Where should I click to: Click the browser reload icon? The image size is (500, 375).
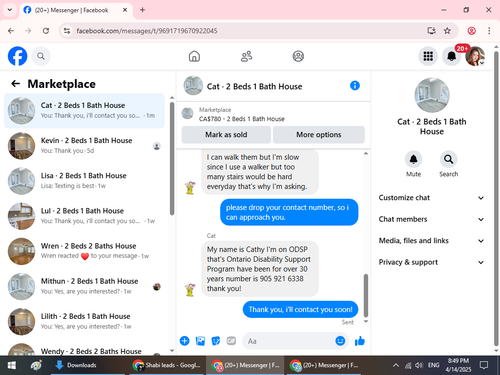[x=46, y=31]
